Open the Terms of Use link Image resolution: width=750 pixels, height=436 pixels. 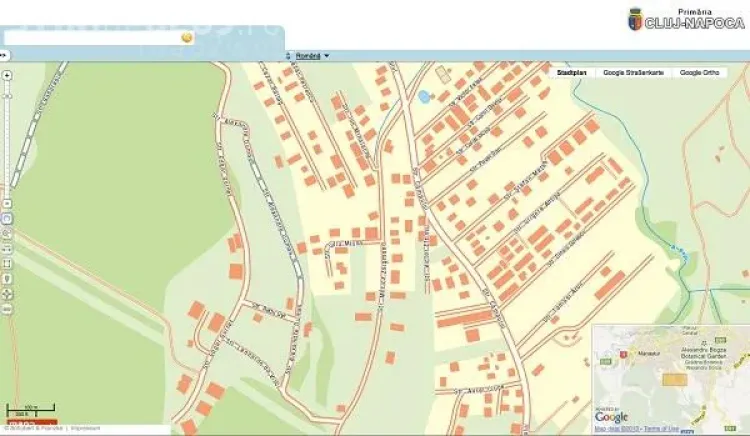(661, 429)
